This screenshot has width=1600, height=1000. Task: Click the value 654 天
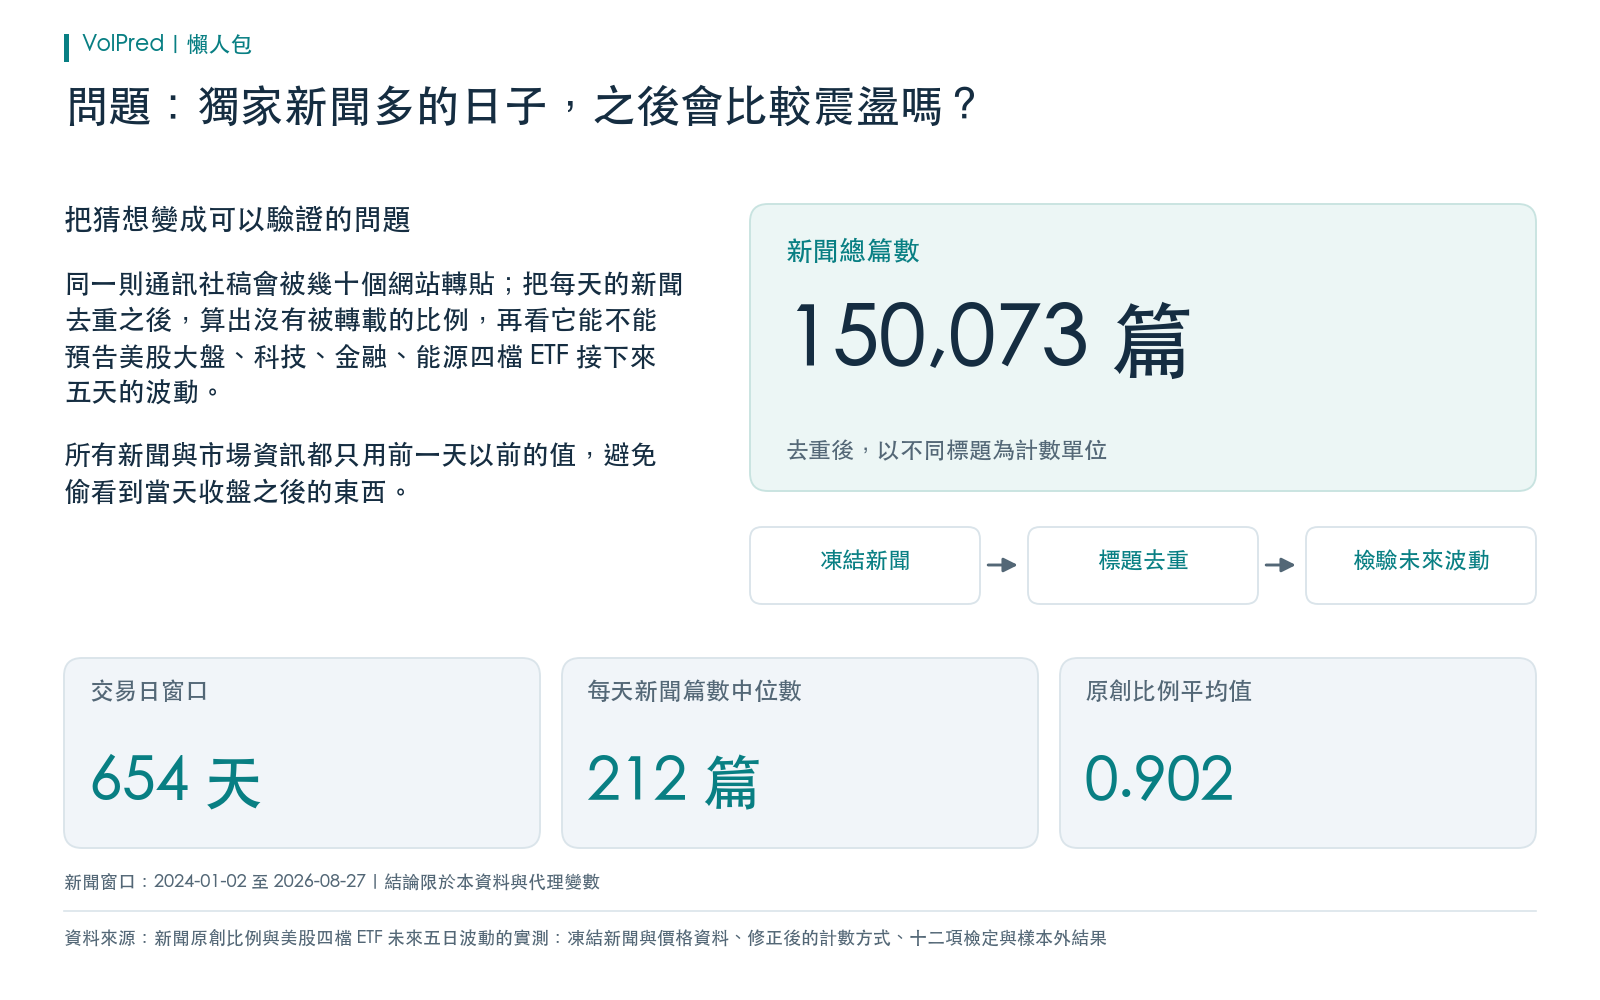pos(176,780)
